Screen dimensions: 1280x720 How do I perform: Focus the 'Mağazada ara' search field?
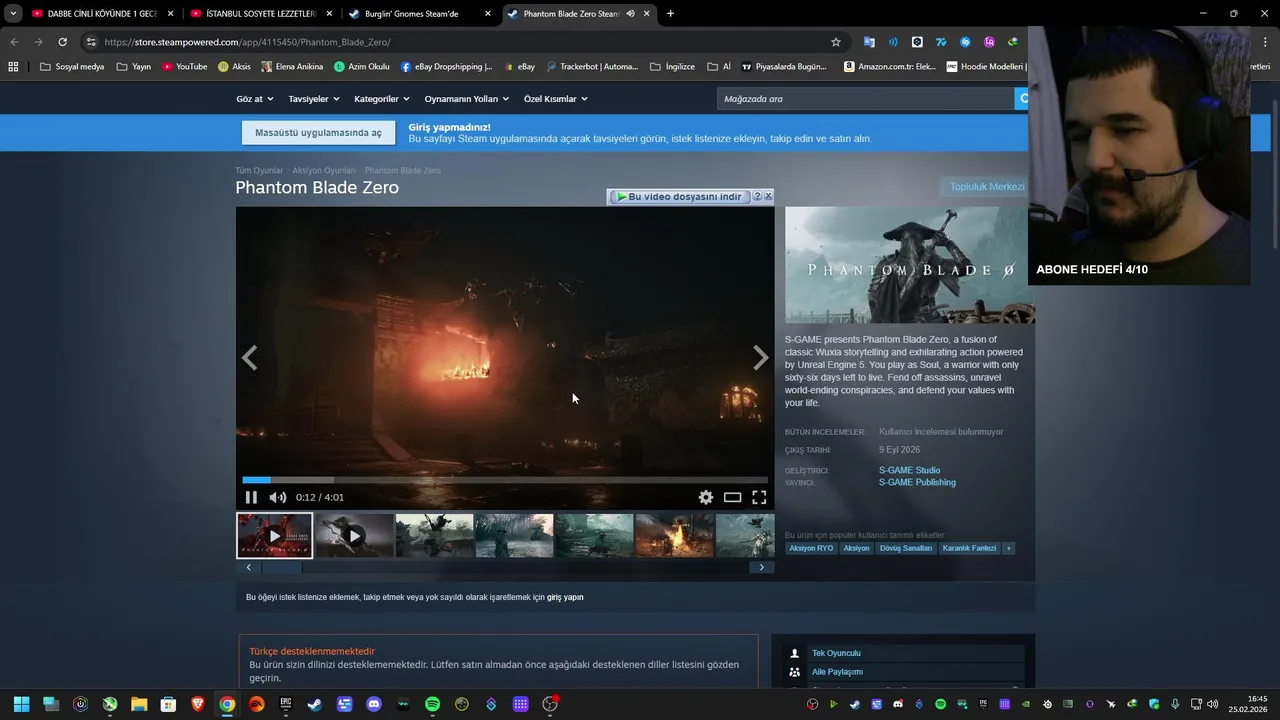865,99
